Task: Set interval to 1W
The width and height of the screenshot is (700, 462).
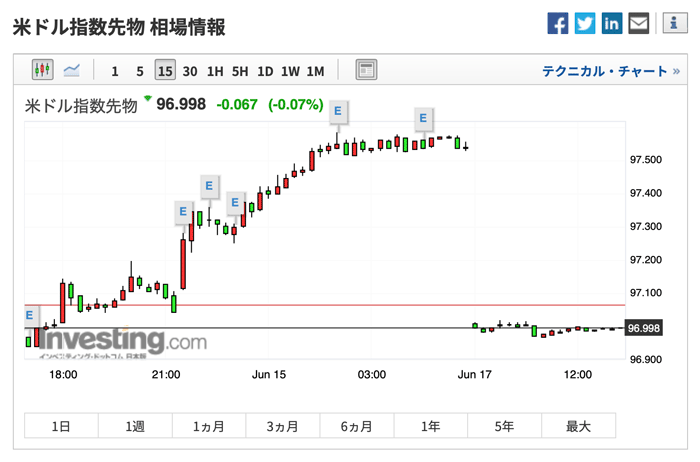Action: point(290,71)
